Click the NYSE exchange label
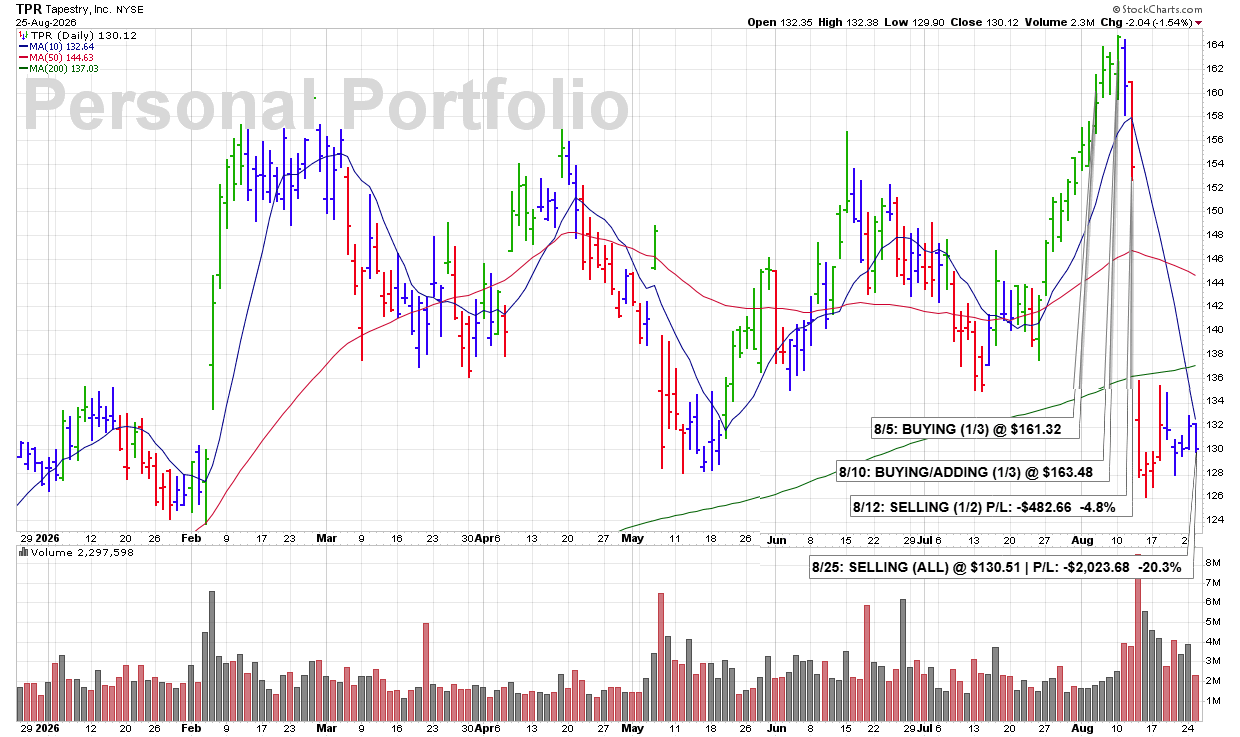The width and height of the screenshot is (1240, 737). 128,9
